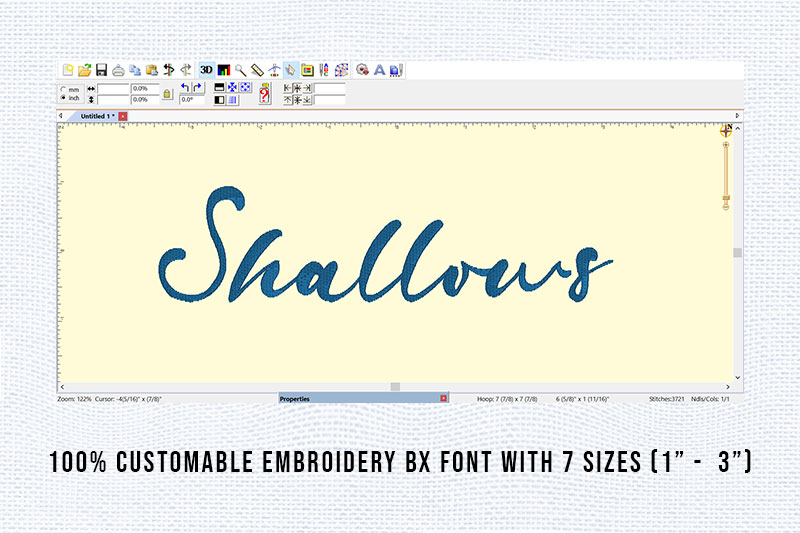Toggle the aspect ratio lock icon

[167, 94]
